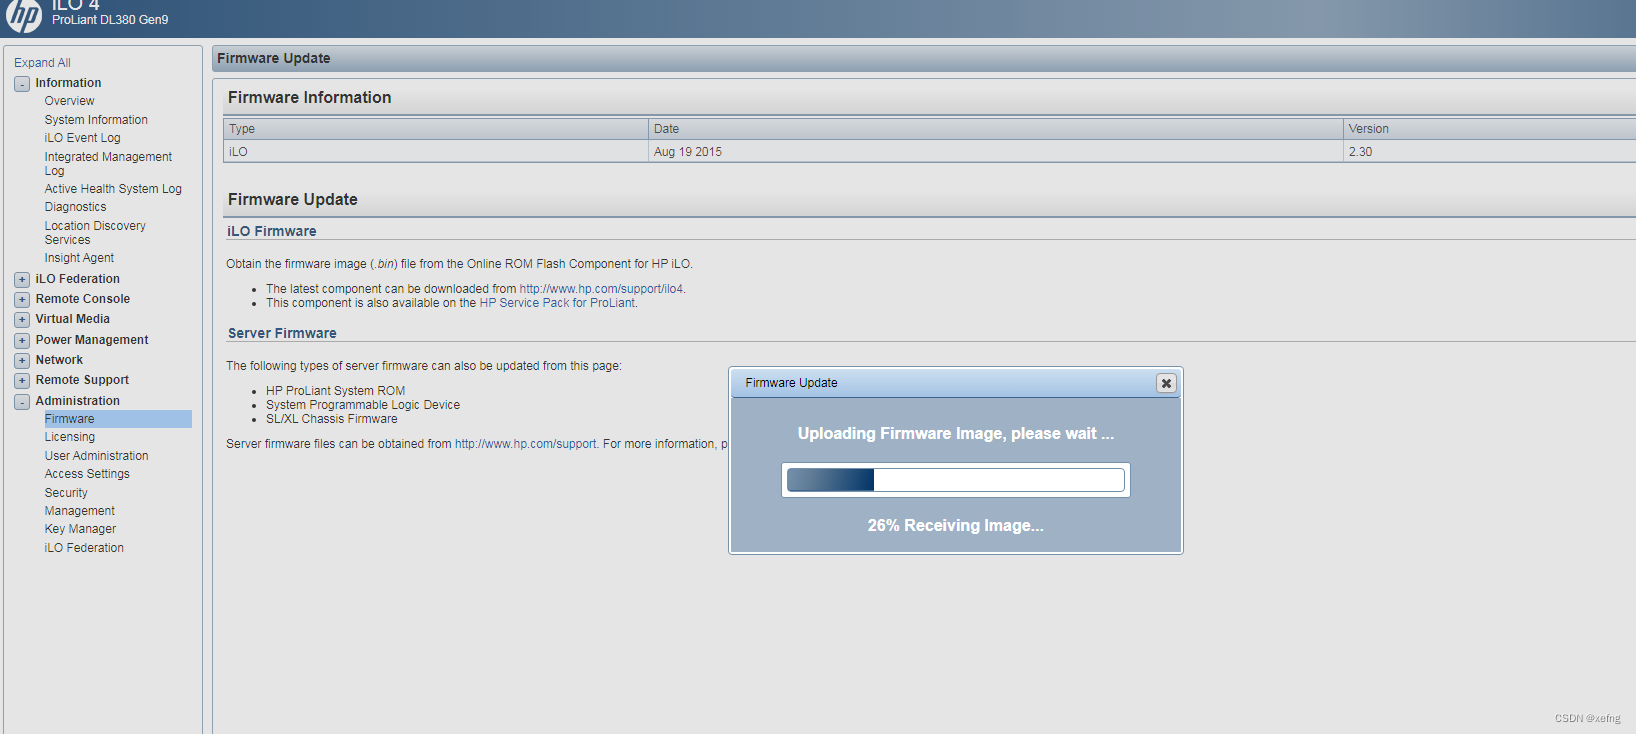Collapse the Administration tree section
Screen dimensions: 1636x734
tap(22, 402)
